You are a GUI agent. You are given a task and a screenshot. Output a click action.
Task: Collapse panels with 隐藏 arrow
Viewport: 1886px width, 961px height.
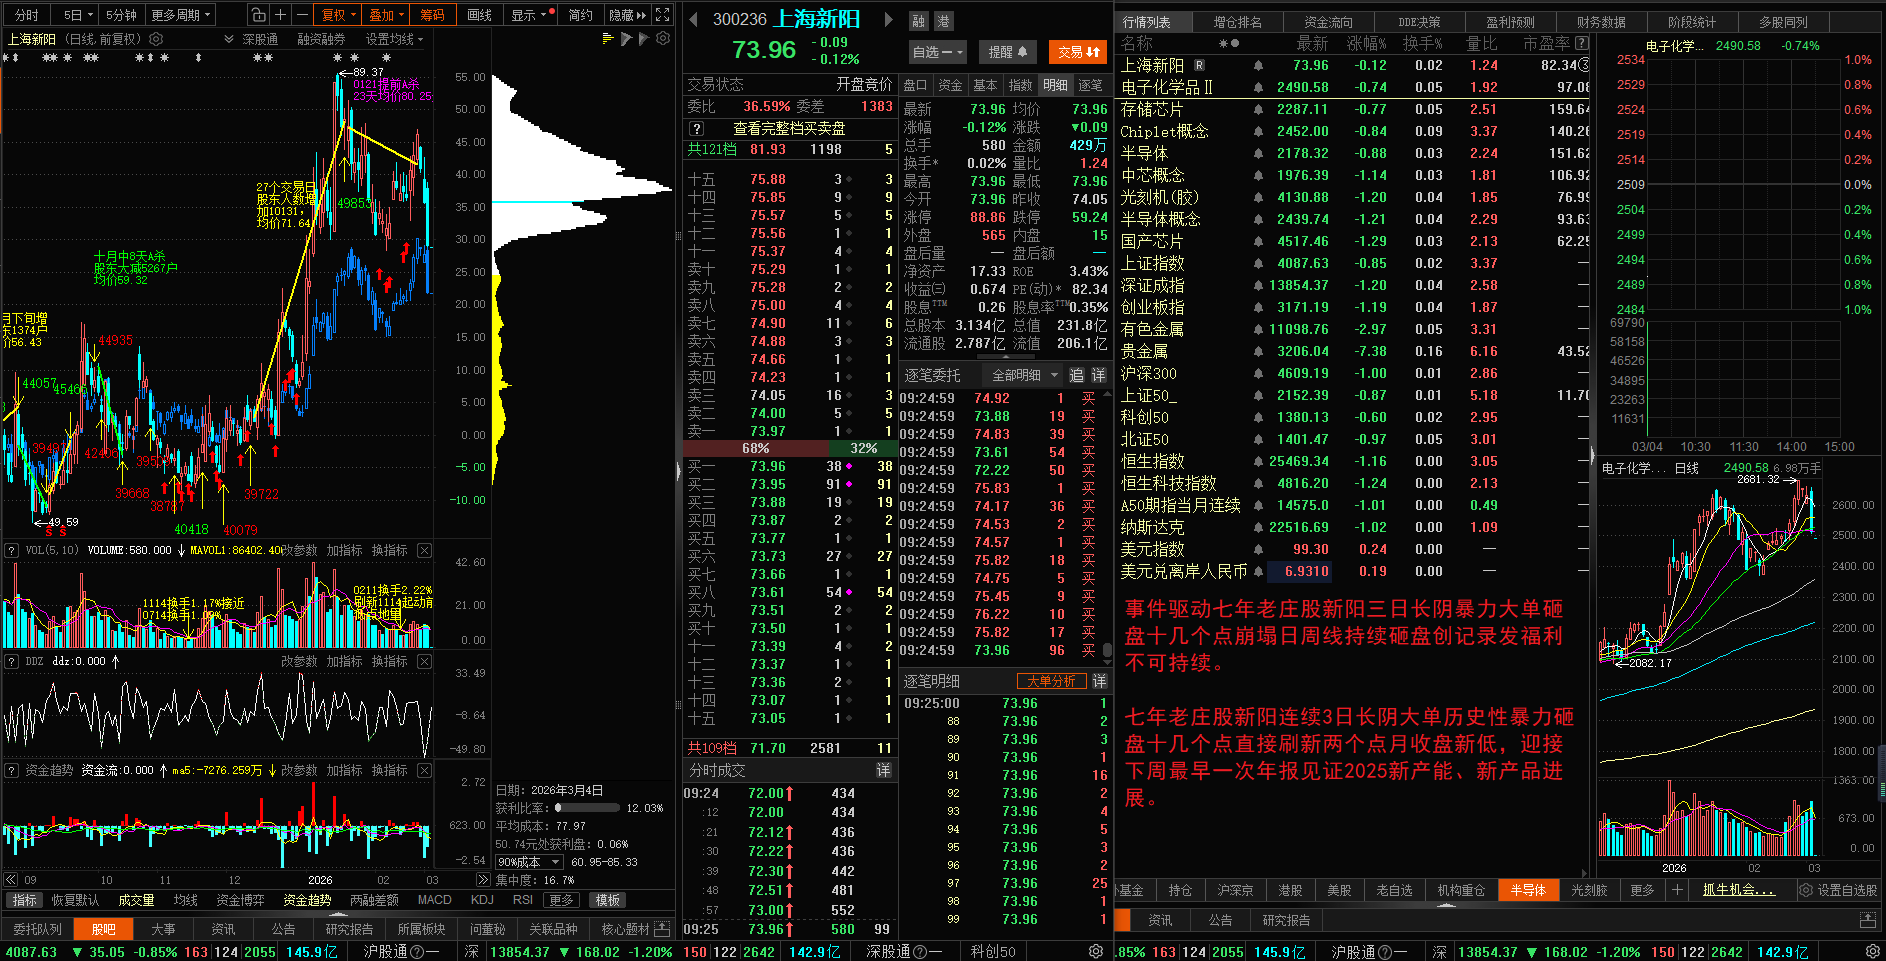point(627,15)
